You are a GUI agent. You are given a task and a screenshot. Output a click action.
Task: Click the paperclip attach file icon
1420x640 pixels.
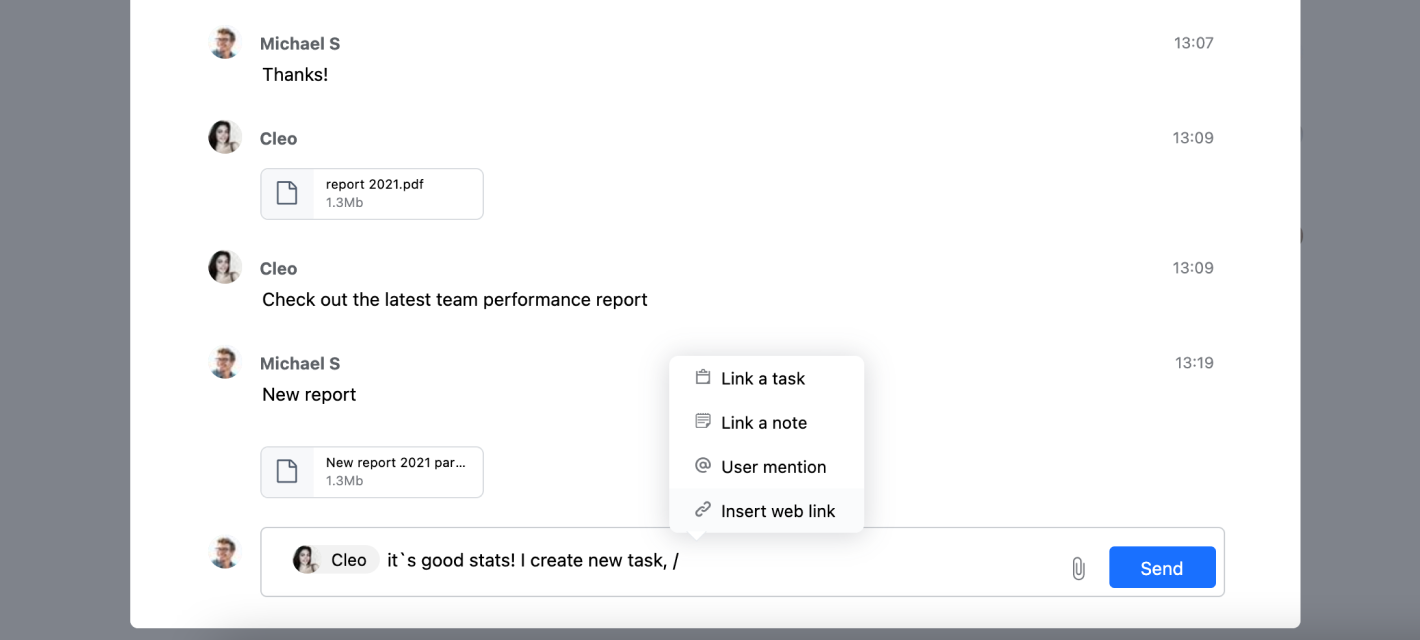pyautogui.click(x=1078, y=569)
